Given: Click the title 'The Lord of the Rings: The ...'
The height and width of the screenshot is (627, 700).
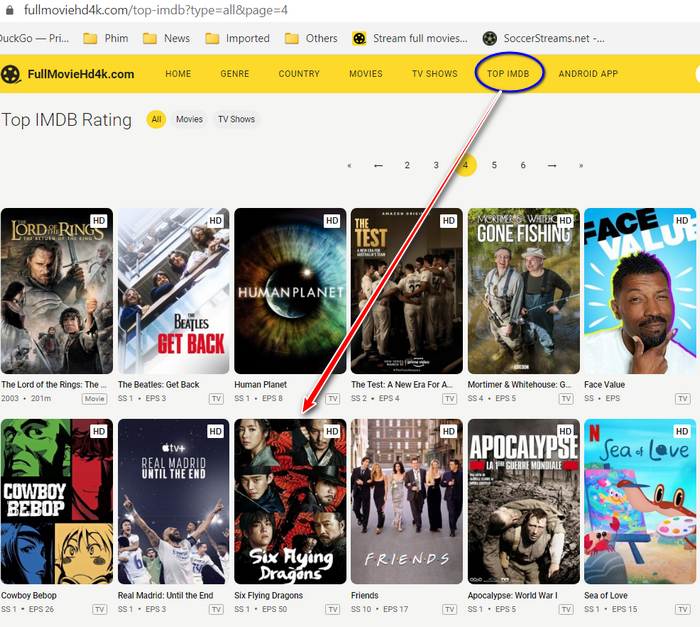Looking at the screenshot, I should point(54,385).
